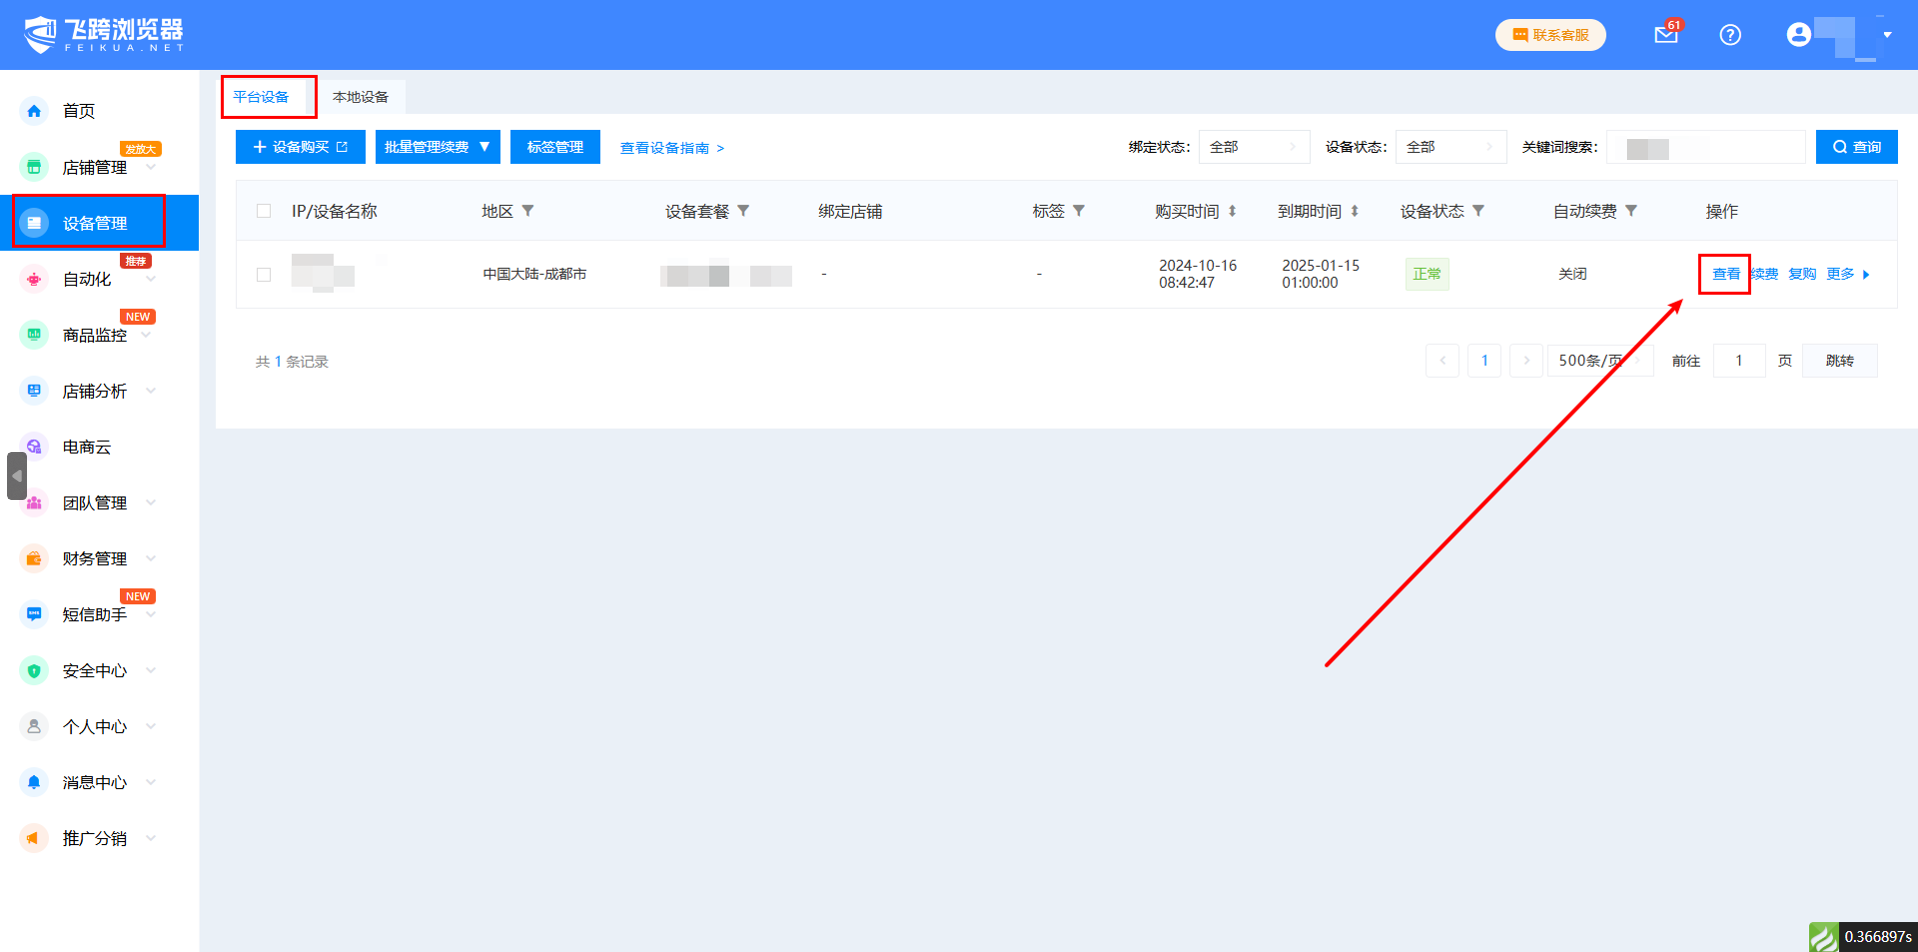Open the 设备状态 filter dropdown

point(1450,147)
